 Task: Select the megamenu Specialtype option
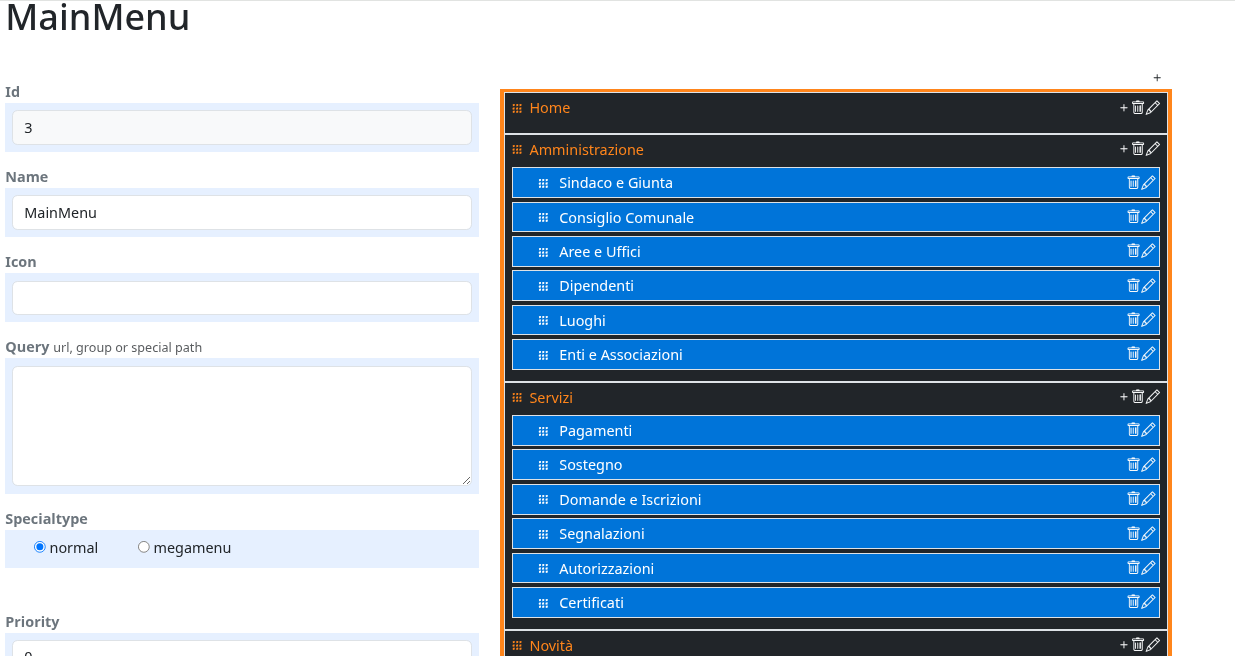144,547
